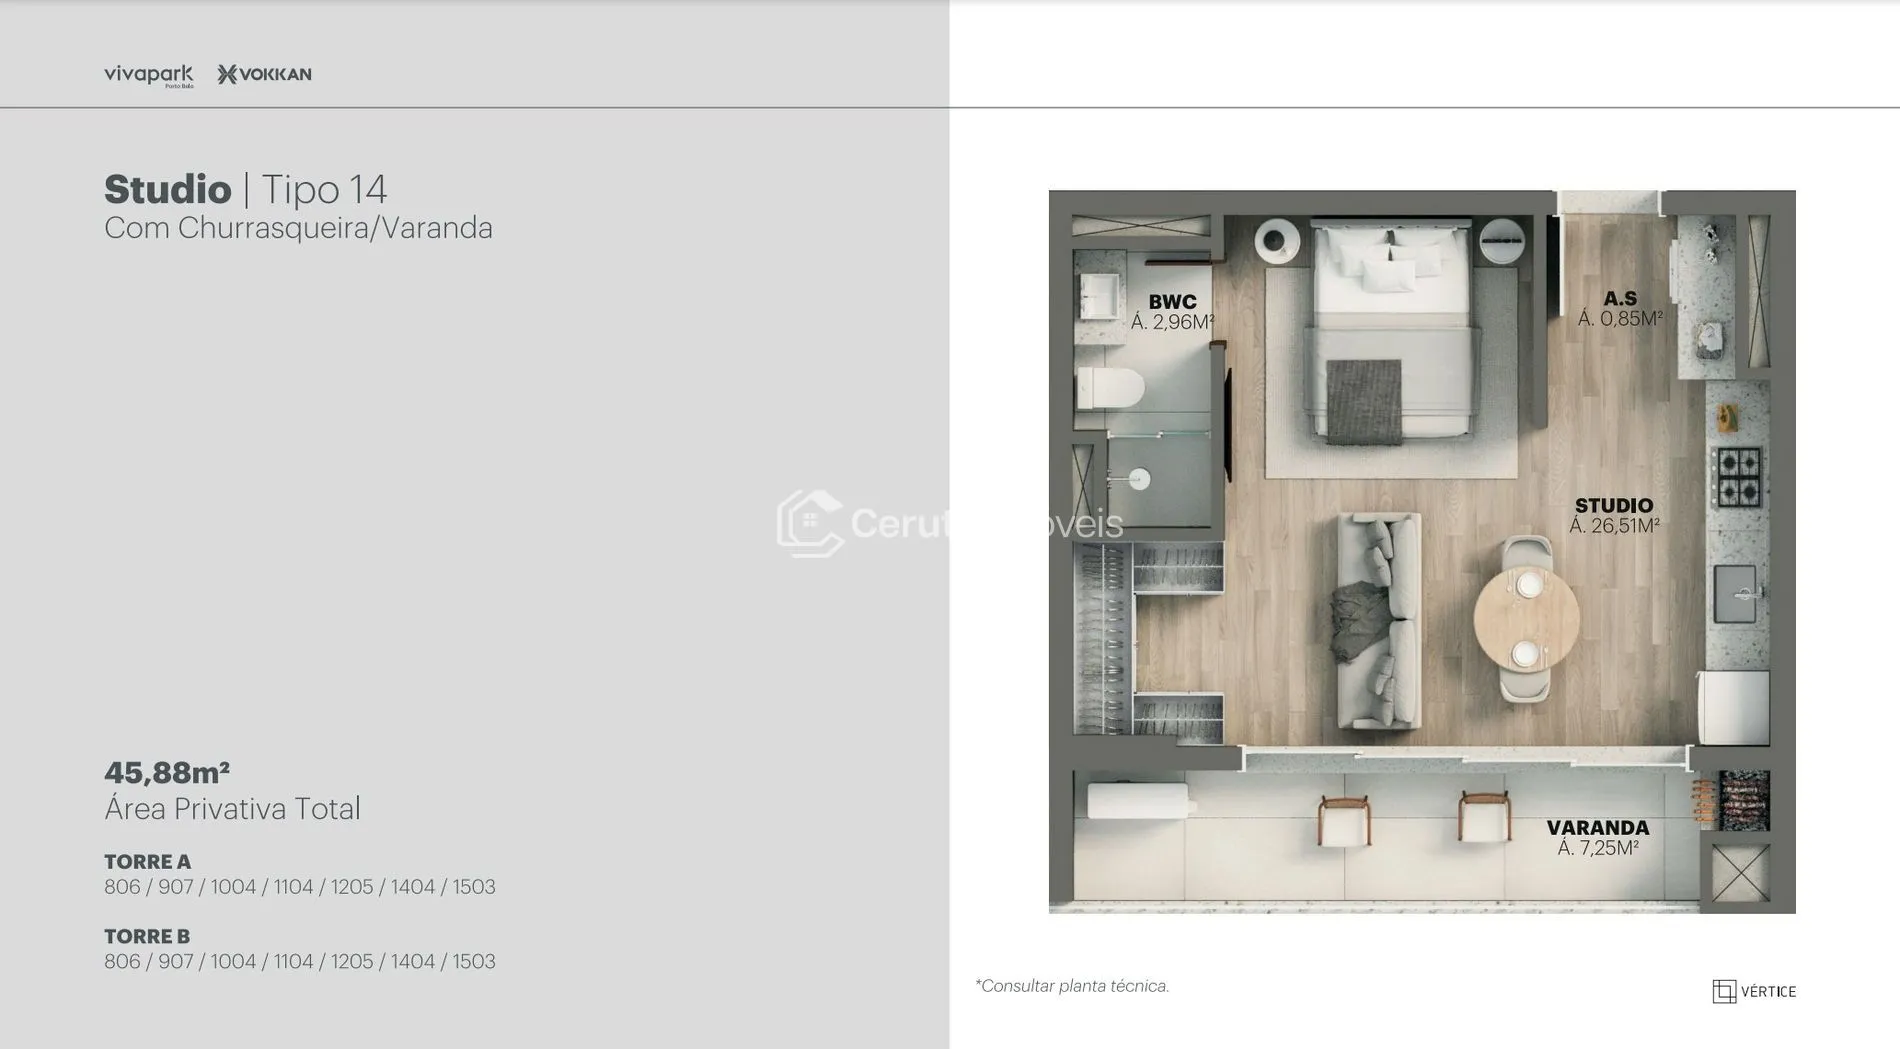1900x1049 pixels.
Task: Click the Cerutti Imóveis watermark house icon
Action: point(809,522)
